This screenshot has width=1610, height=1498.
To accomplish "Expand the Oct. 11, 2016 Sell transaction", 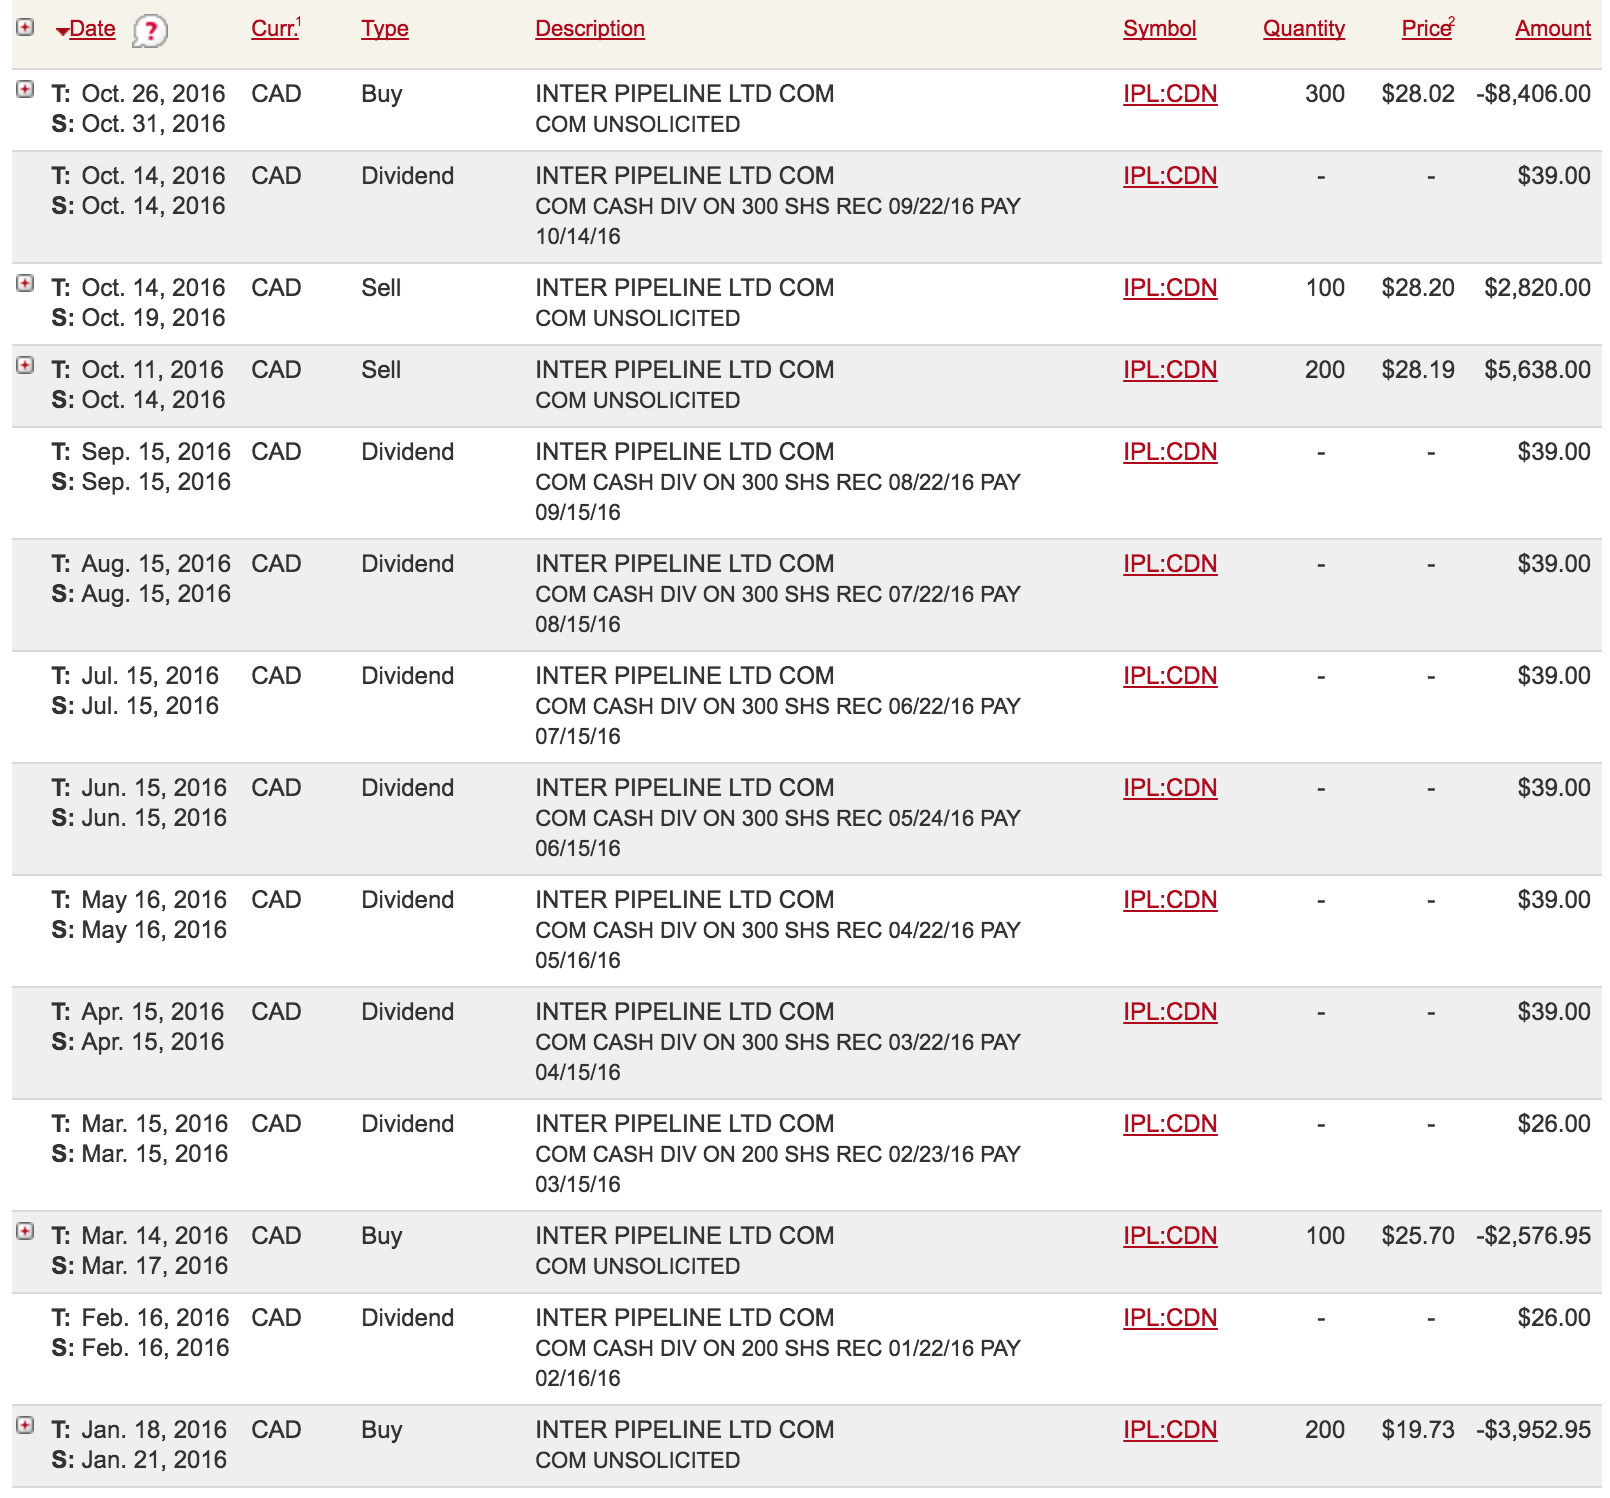I will click(26, 366).
